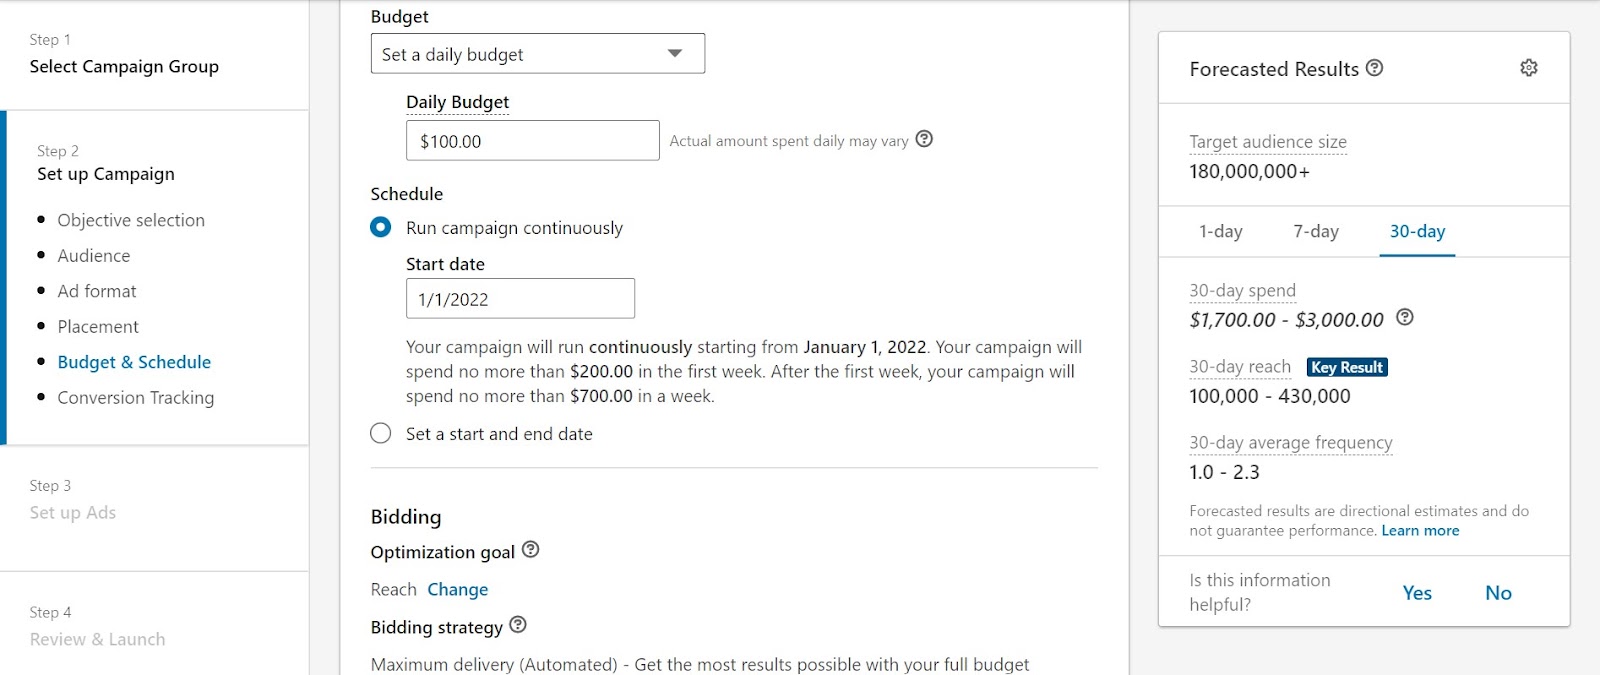Select the 30-day forecast tab
The width and height of the screenshot is (1600, 675).
click(x=1417, y=231)
